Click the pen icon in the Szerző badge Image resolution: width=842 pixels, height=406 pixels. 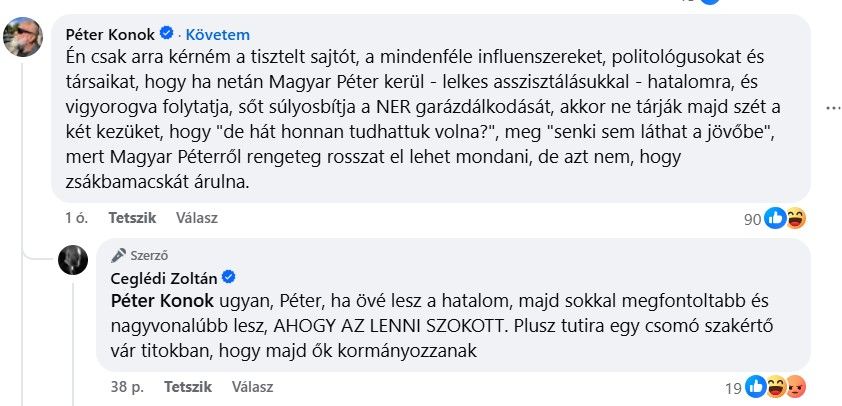coord(118,255)
